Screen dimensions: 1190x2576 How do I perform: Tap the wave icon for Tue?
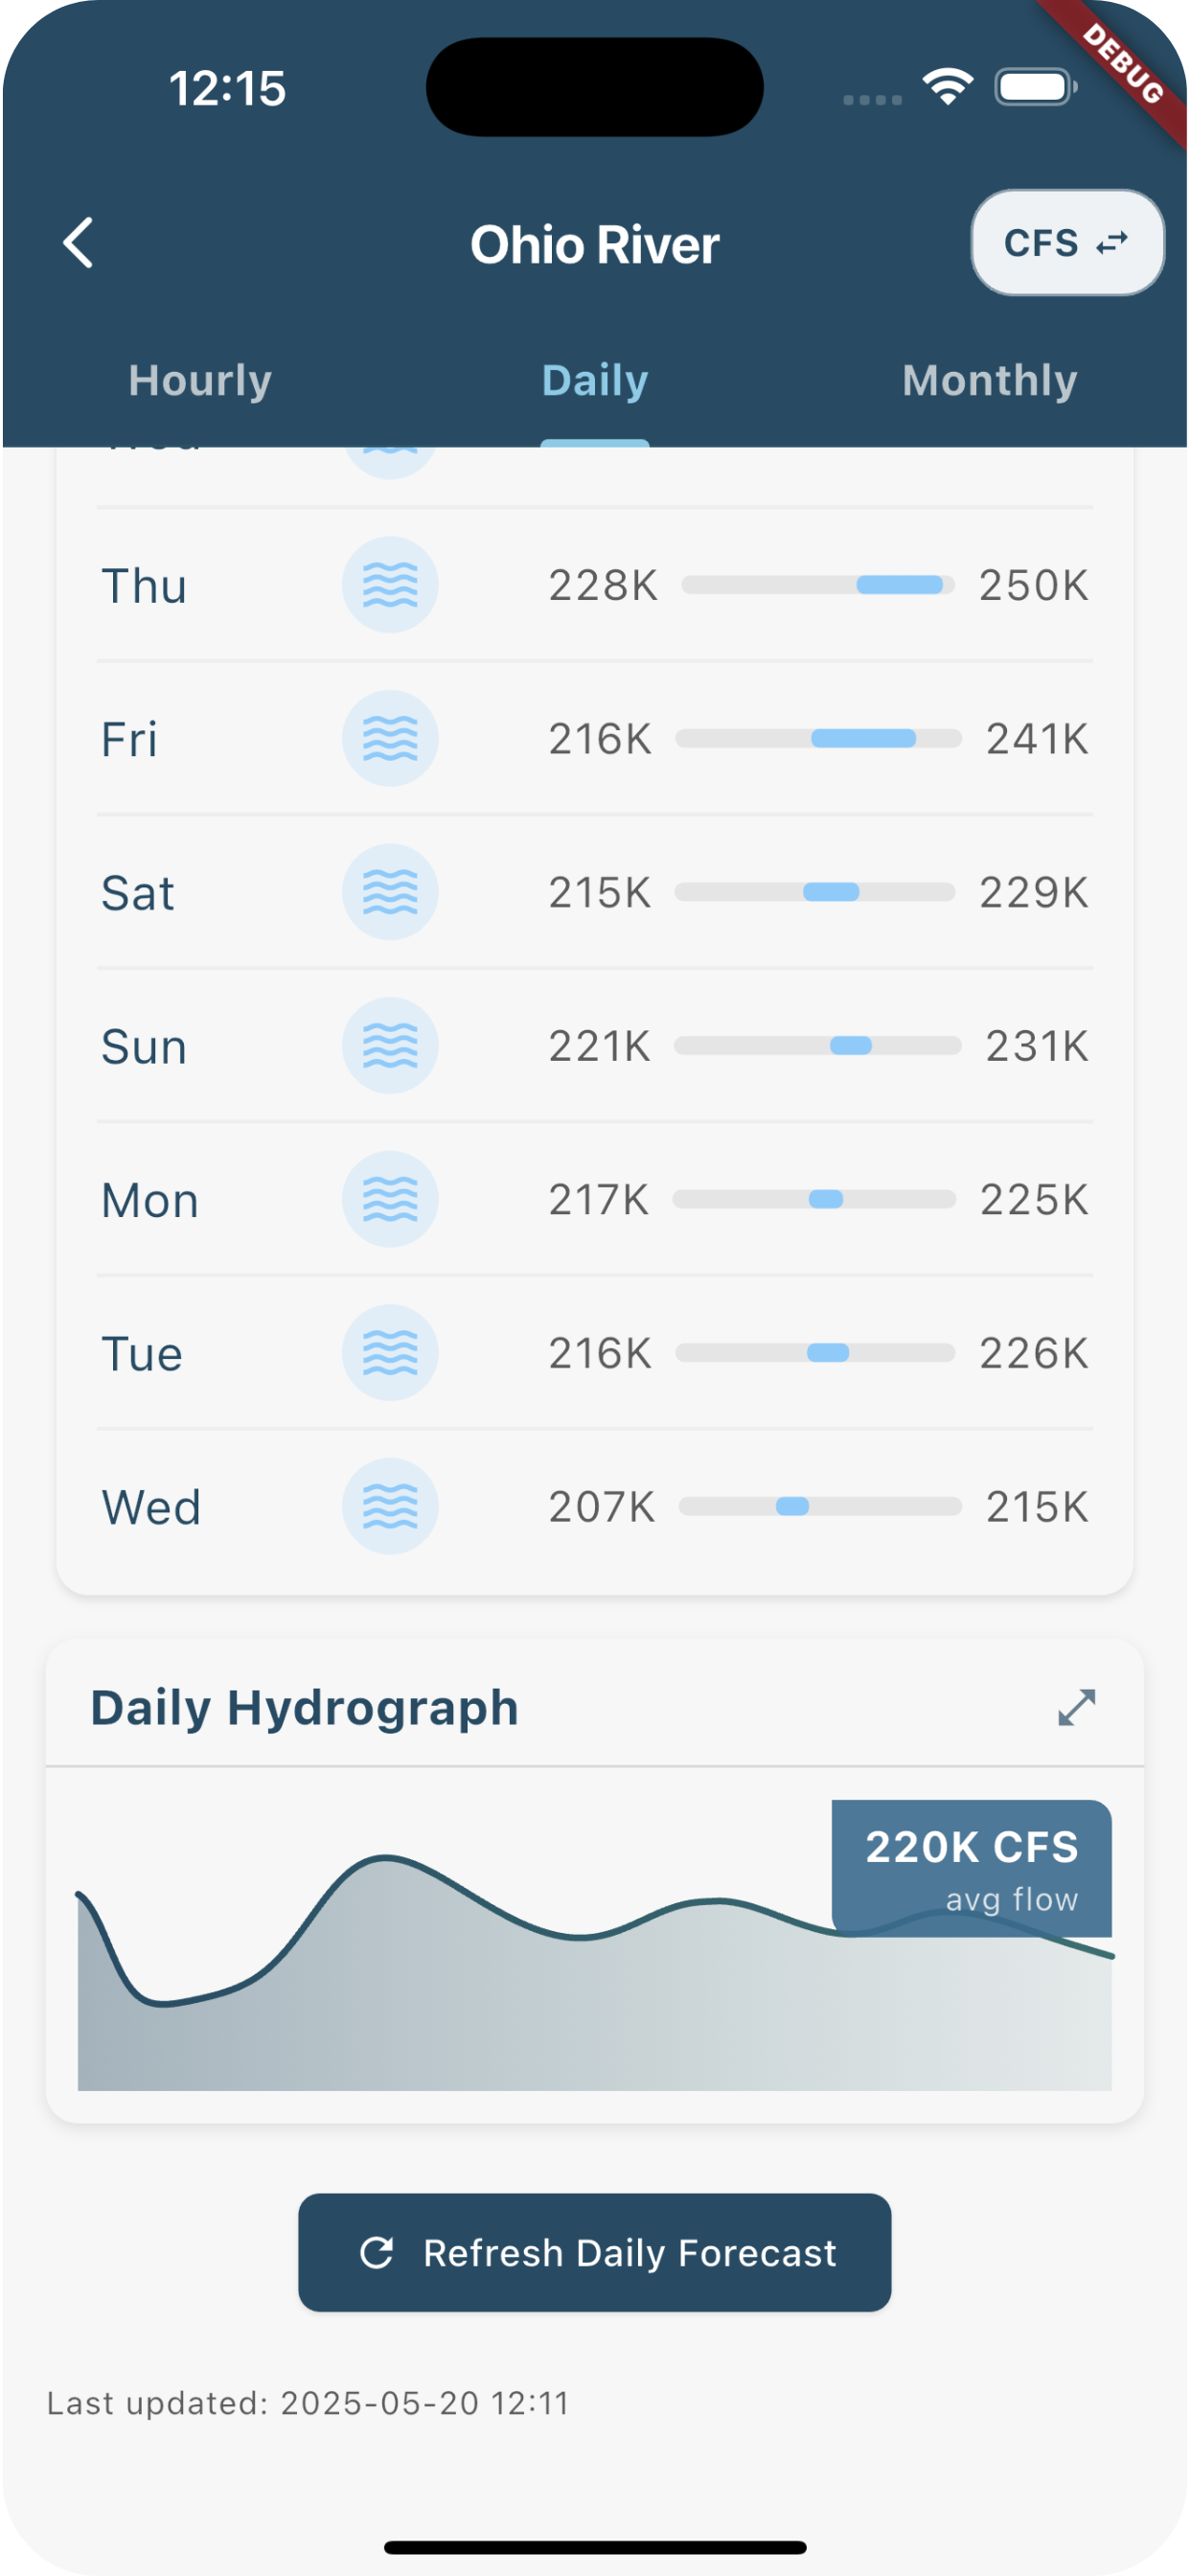click(390, 1353)
